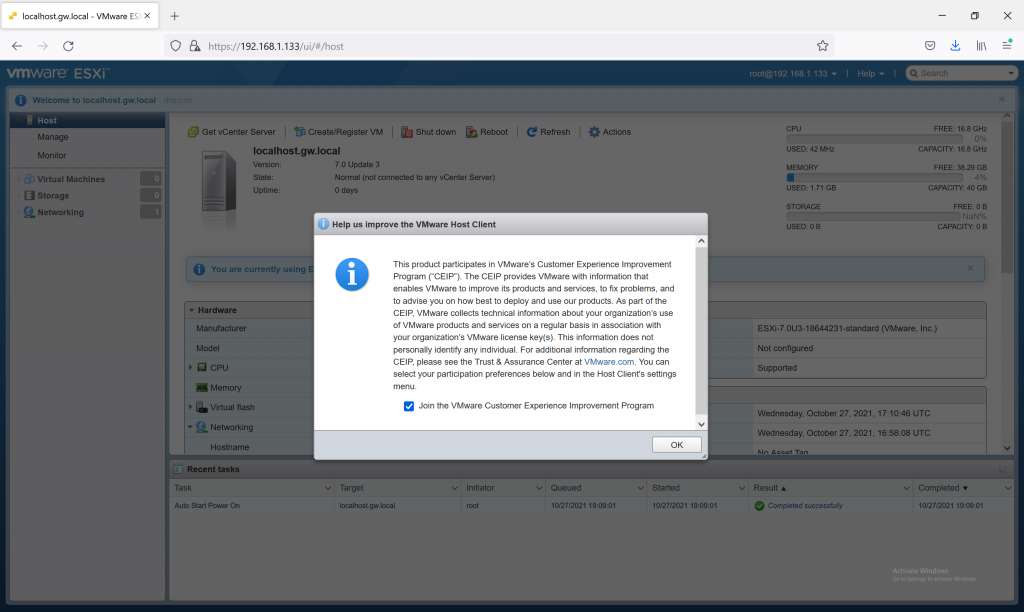Expand the CPU hardware row

[x=191, y=368]
